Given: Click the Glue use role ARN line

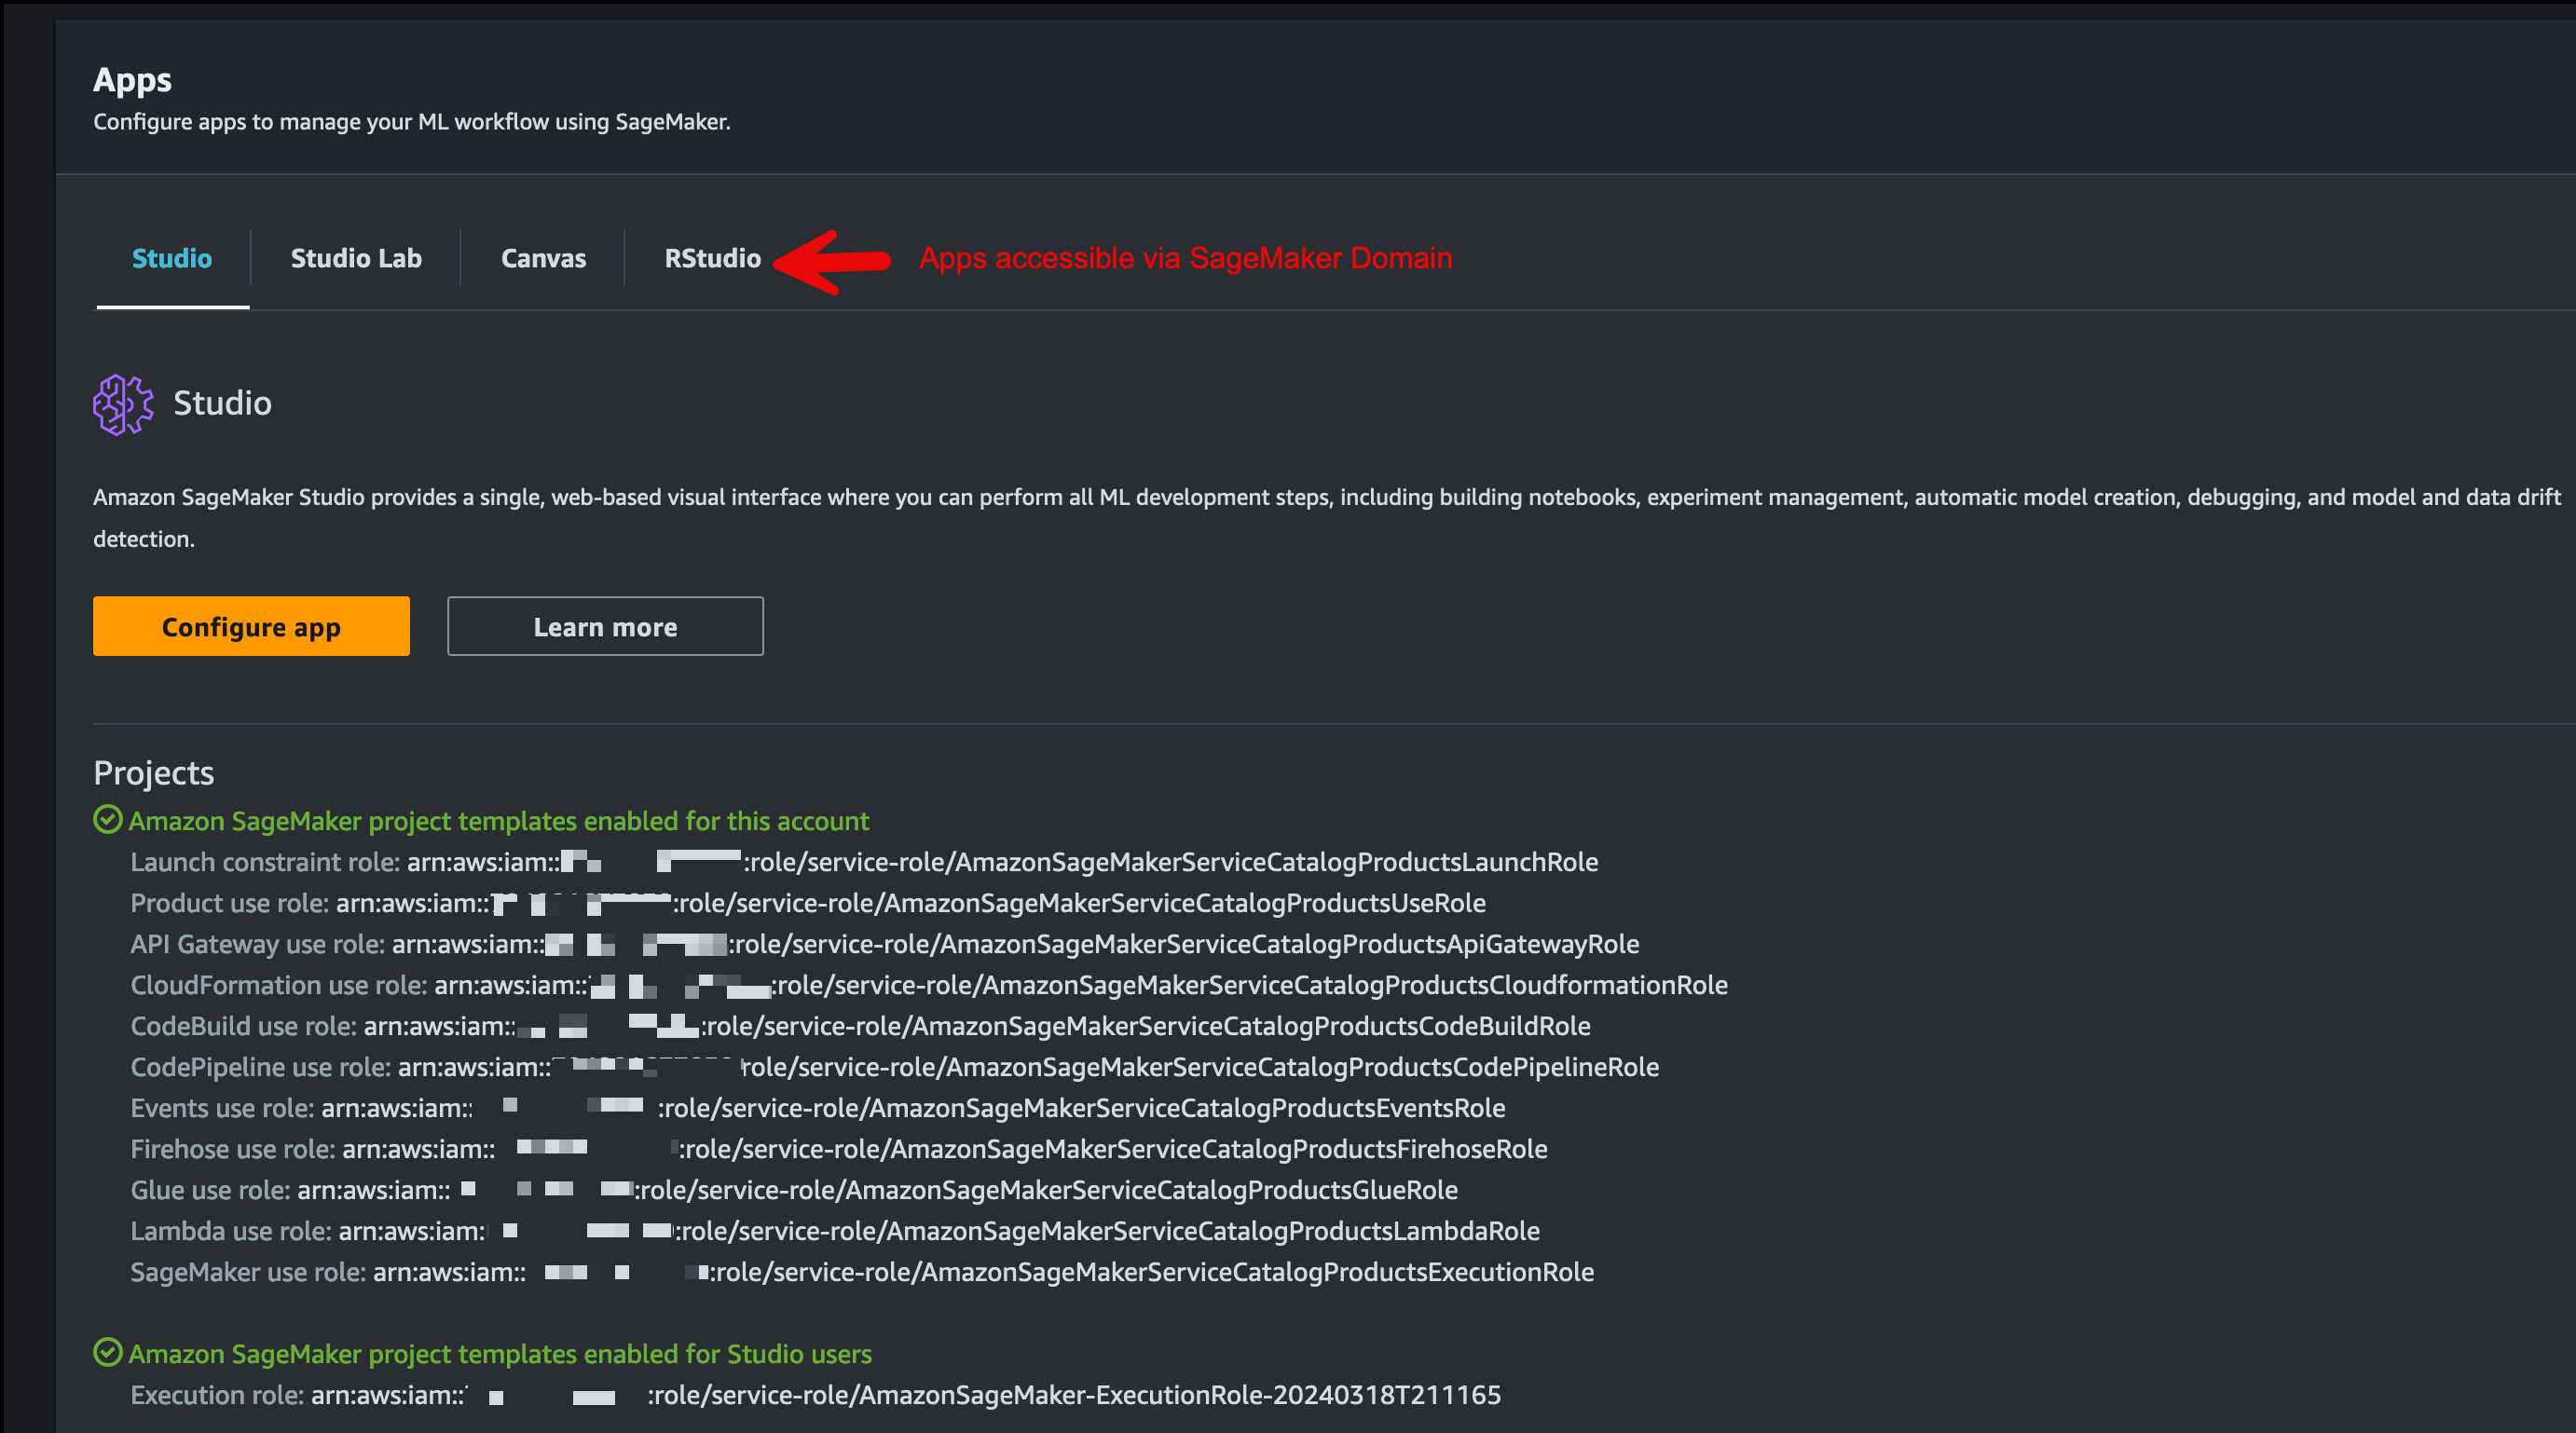Looking at the screenshot, I should 794,1190.
